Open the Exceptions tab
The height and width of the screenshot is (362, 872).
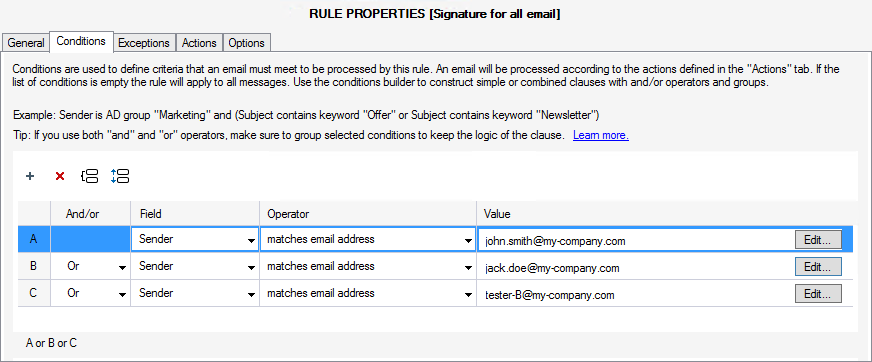point(144,43)
